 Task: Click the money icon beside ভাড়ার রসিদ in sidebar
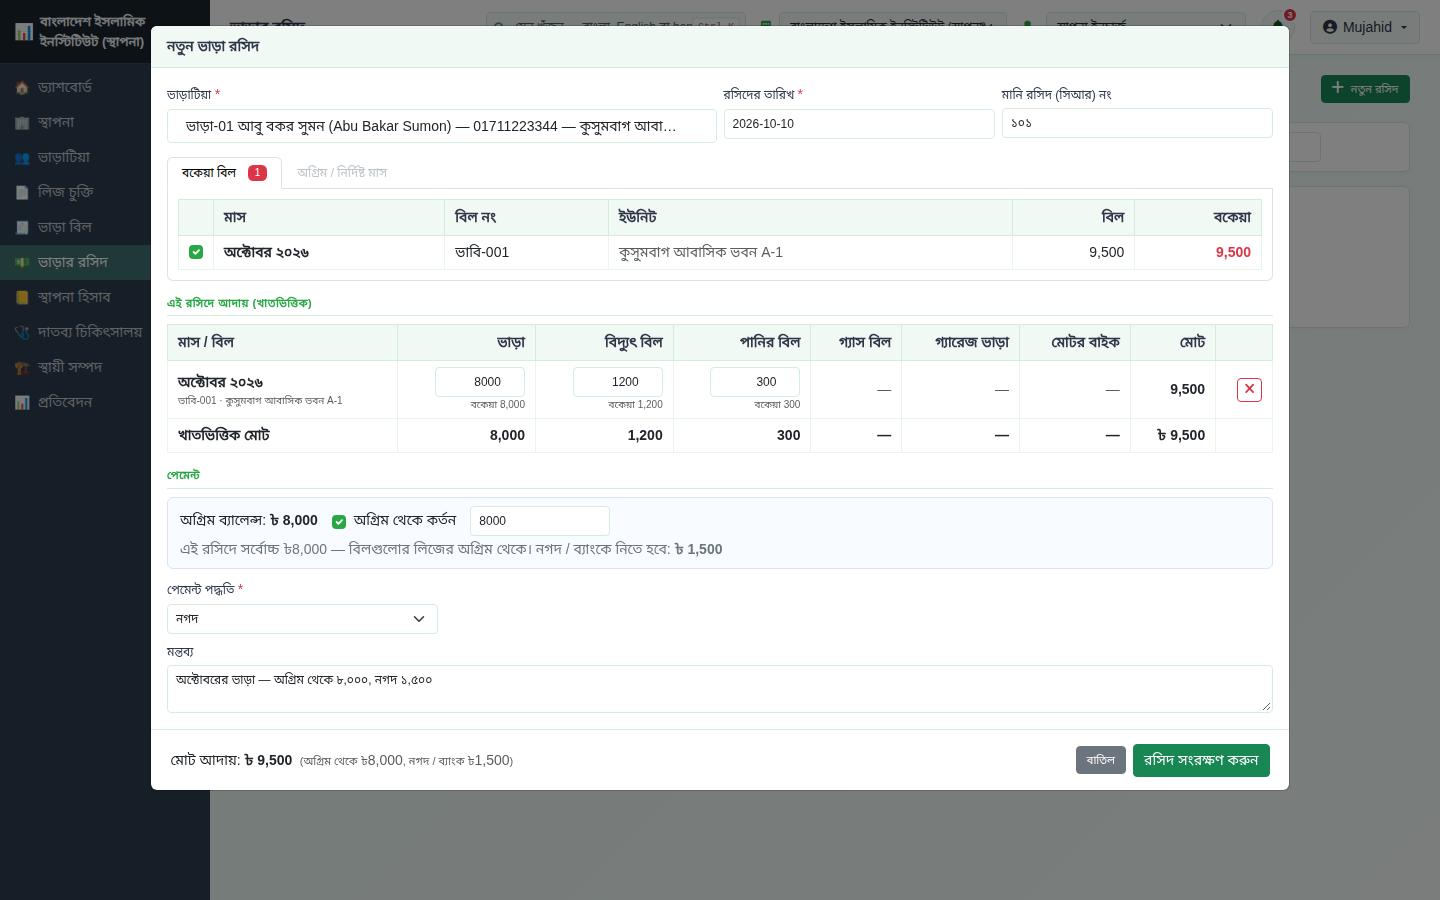tap(22, 263)
